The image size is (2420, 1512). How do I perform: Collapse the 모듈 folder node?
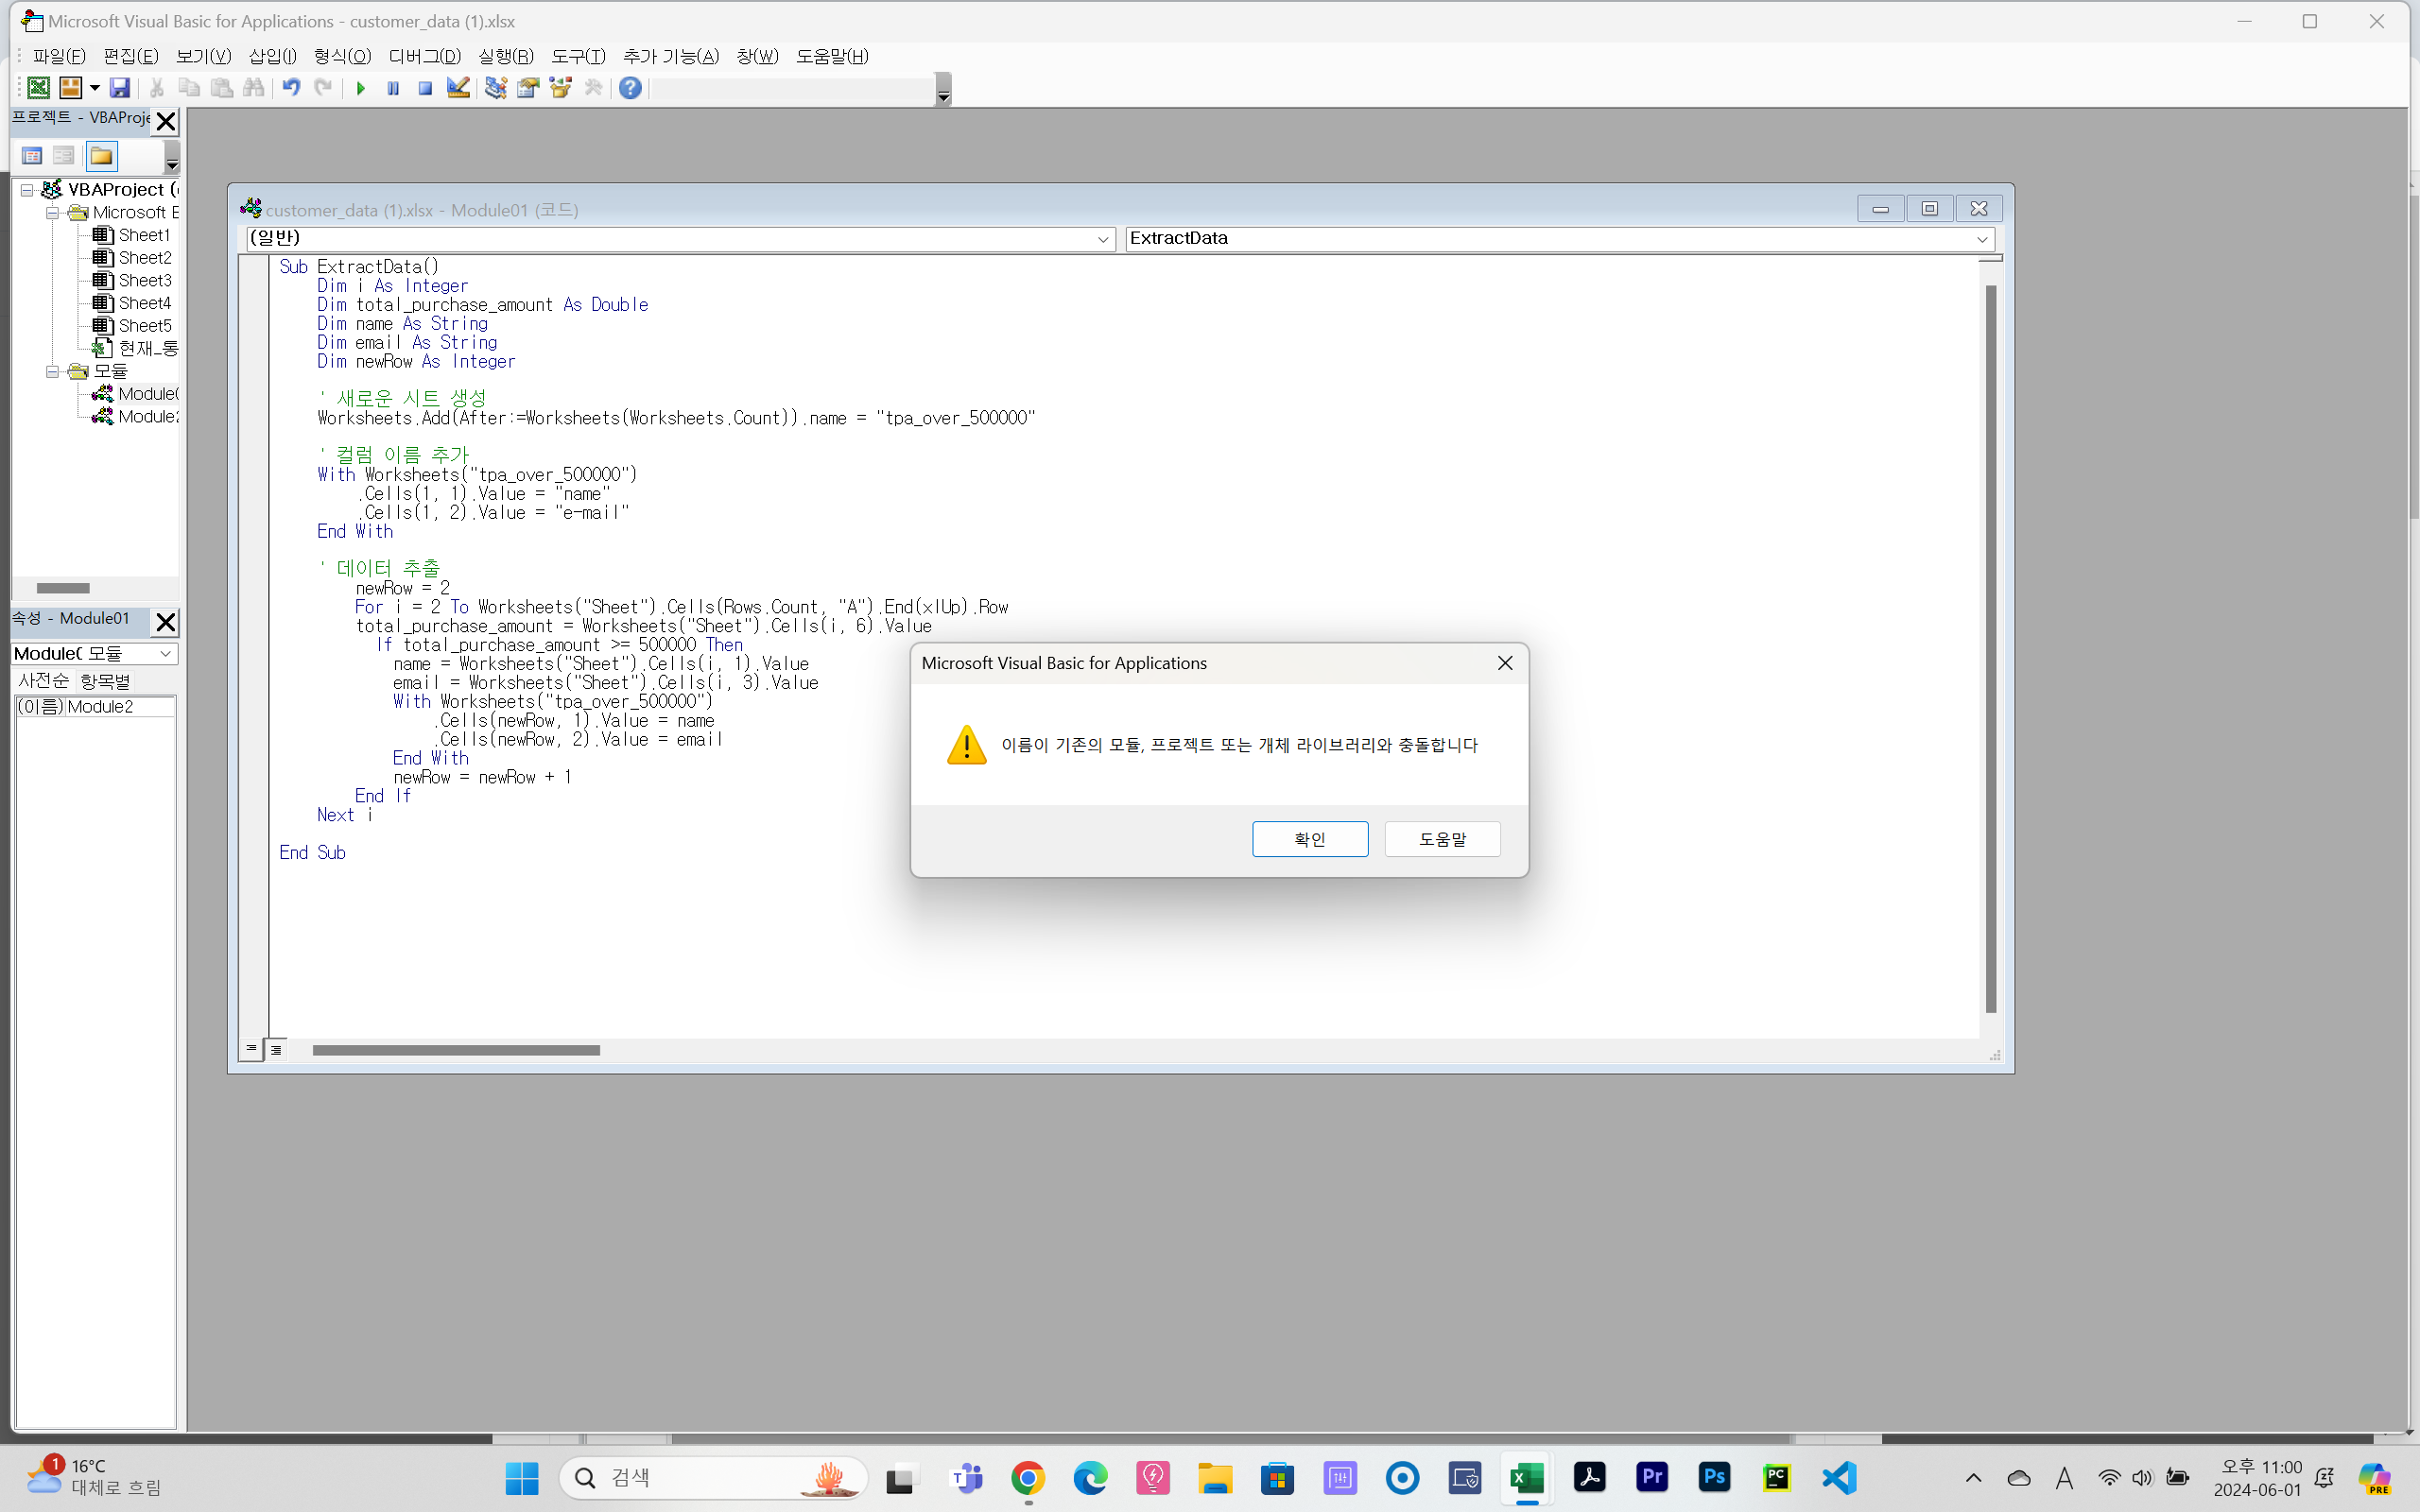[53, 372]
